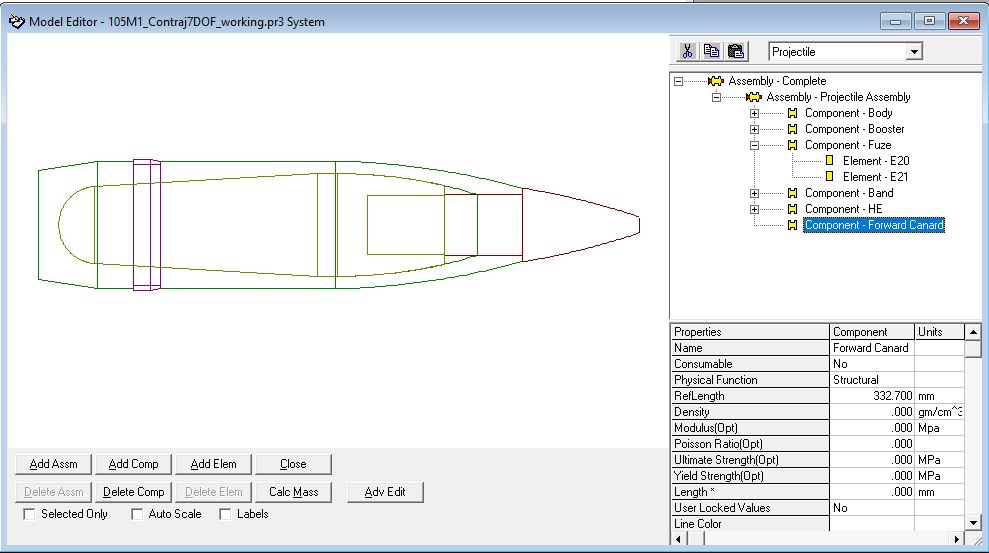Viewport: 989px width, 553px height.
Task: Click the Paste clipboard icon
Action: click(x=736, y=51)
